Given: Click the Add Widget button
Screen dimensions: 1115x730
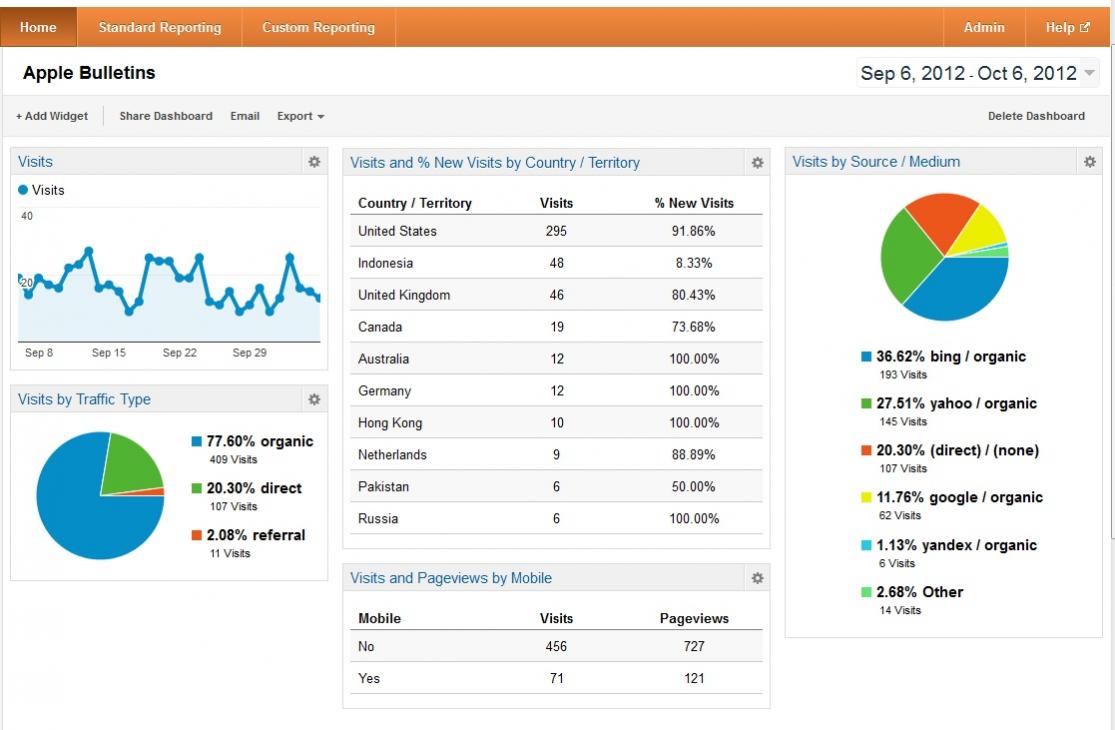Looking at the screenshot, I should (x=52, y=116).
